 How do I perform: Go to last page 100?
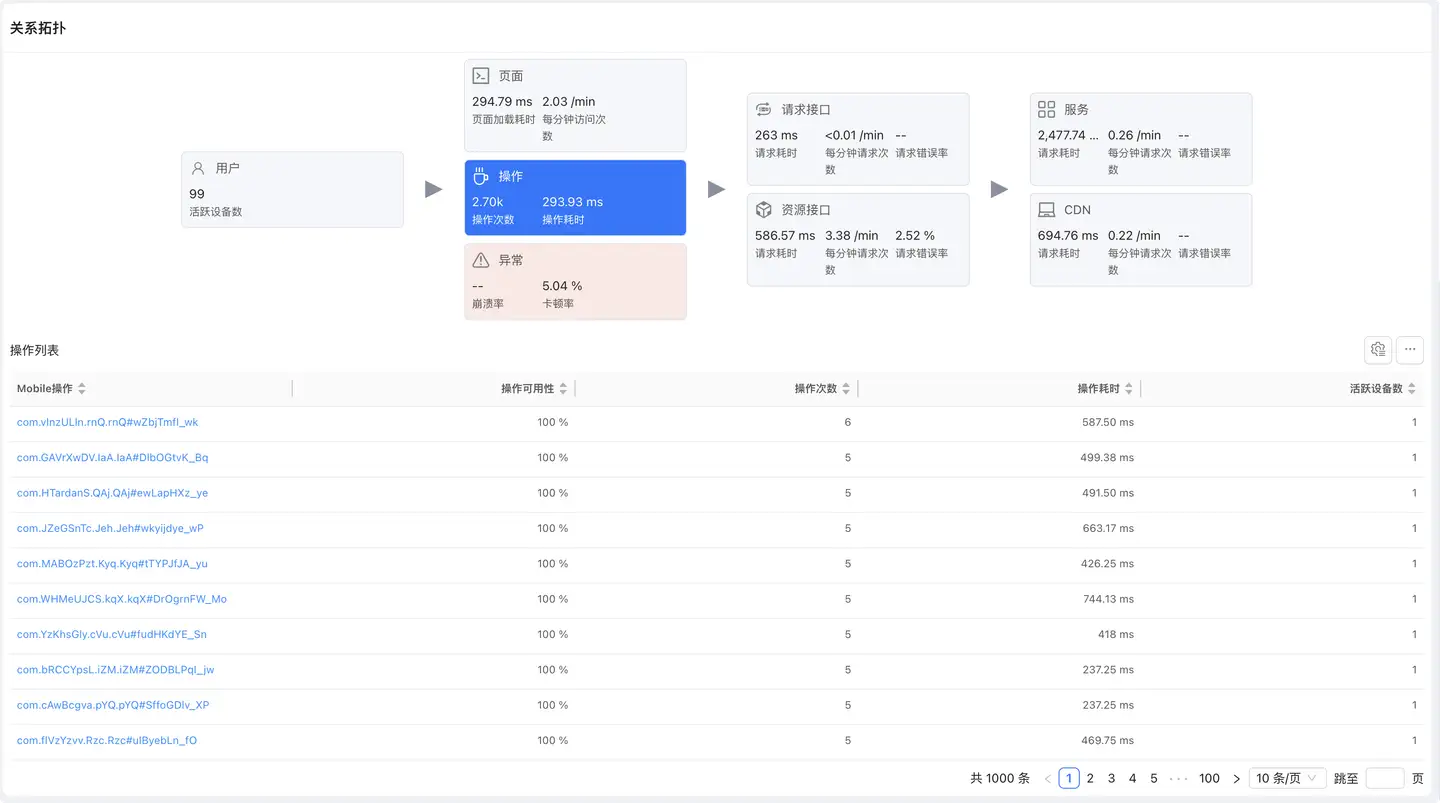point(1209,778)
